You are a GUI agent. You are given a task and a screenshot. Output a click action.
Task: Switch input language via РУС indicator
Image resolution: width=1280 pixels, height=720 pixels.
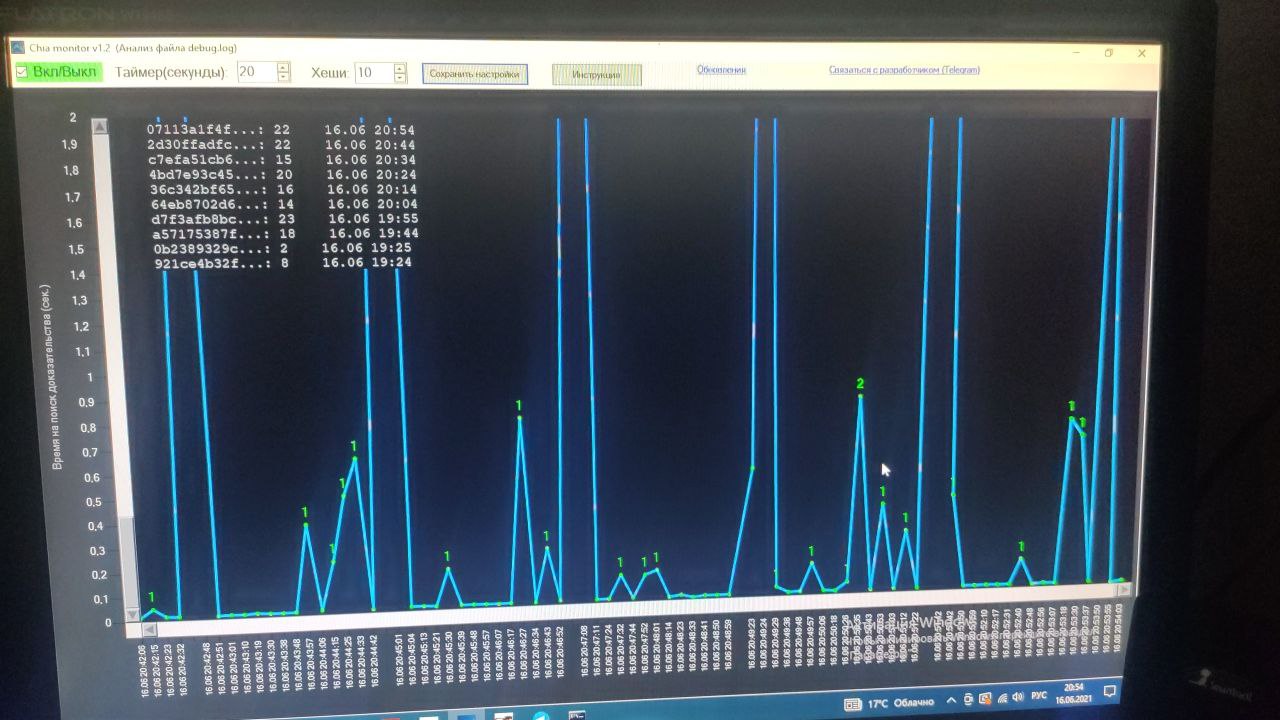pos(1039,696)
